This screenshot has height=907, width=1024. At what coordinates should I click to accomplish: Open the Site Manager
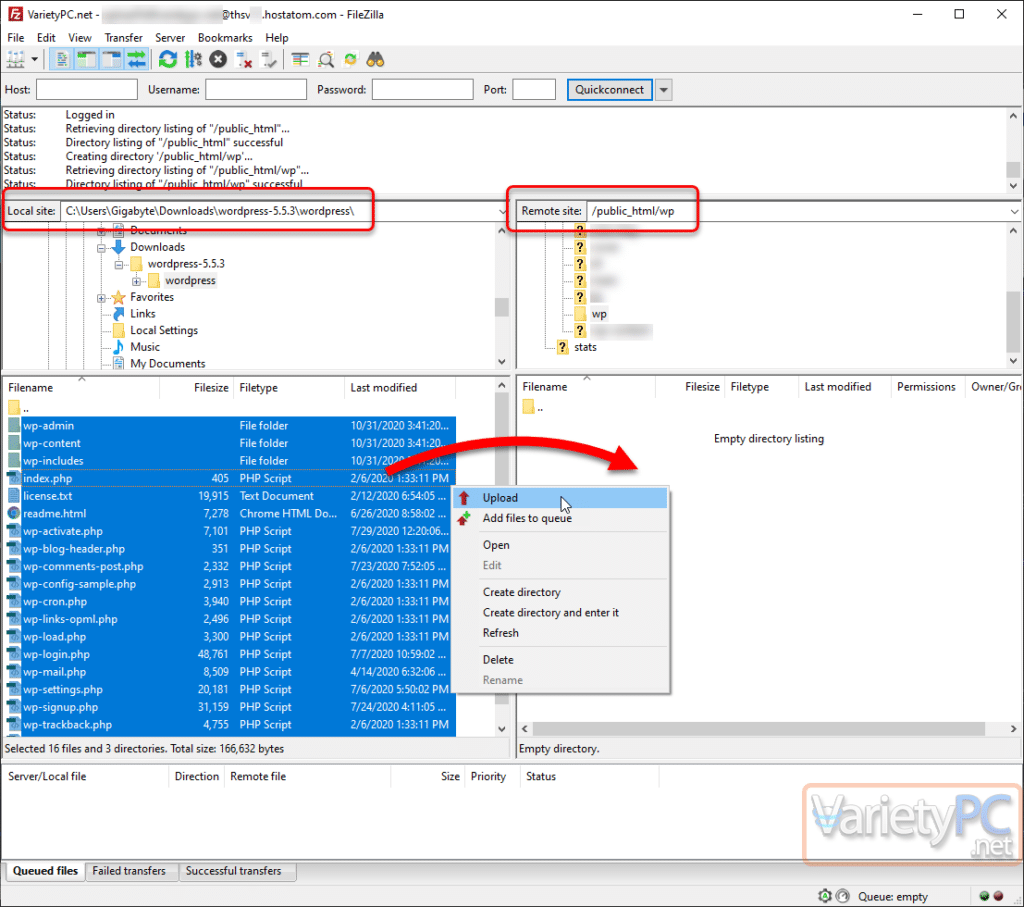pos(15,60)
